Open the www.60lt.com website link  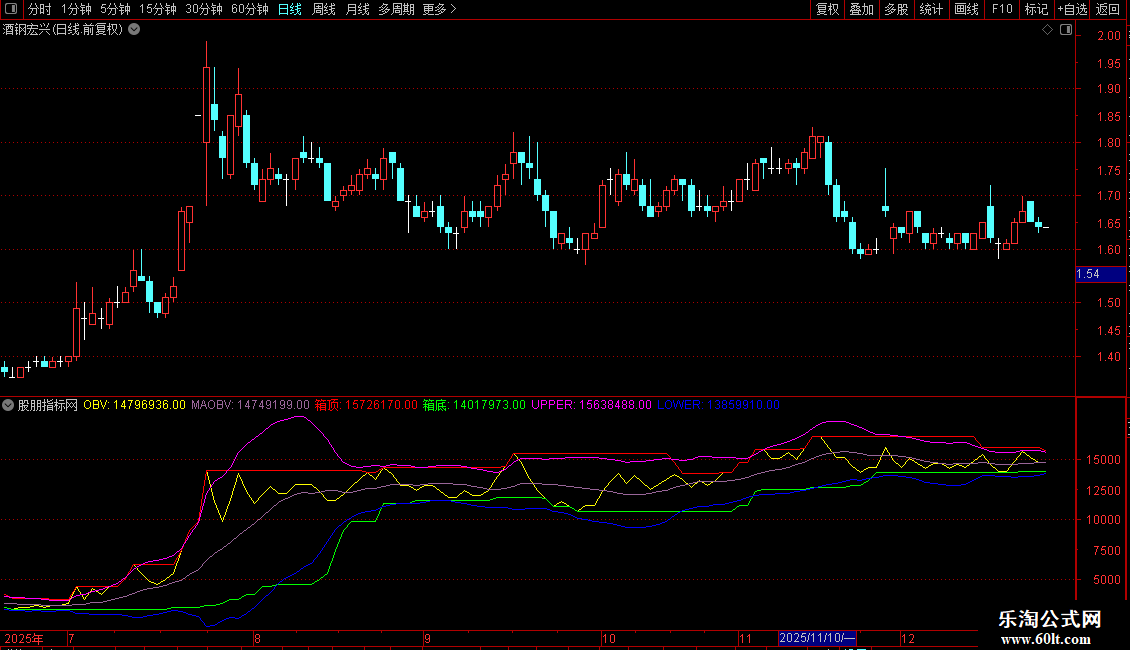coord(1049,638)
